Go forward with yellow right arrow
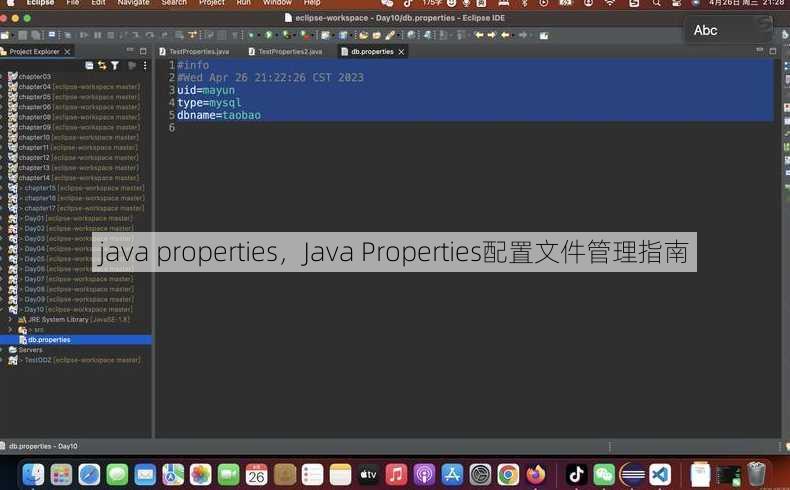The image size is (790, 490). pos(491,35)
